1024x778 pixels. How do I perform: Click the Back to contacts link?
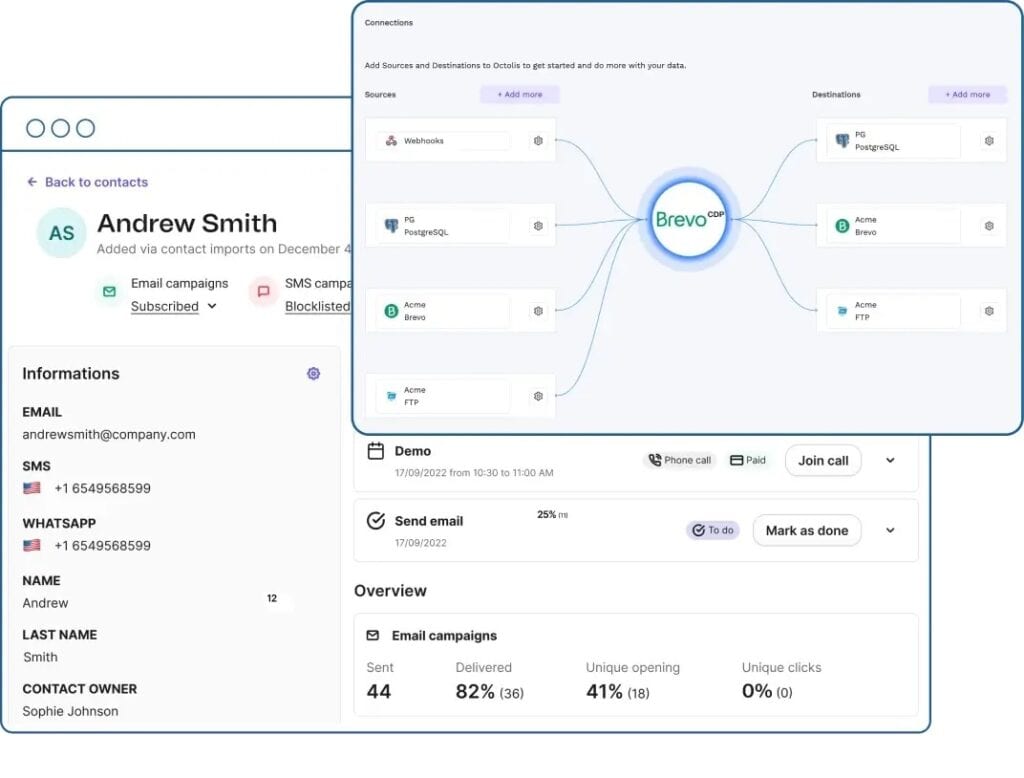(x=88, y=182)
